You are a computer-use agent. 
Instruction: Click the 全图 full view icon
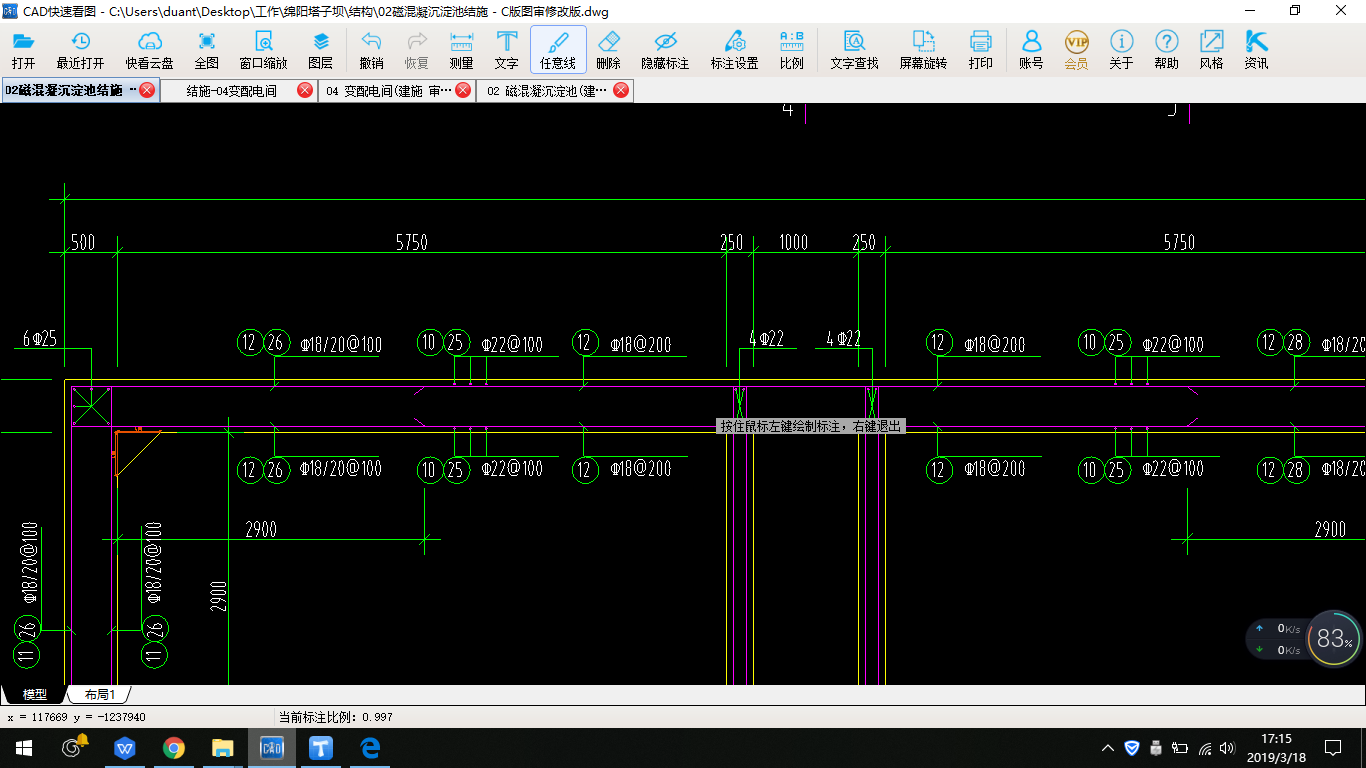(207, 49)
